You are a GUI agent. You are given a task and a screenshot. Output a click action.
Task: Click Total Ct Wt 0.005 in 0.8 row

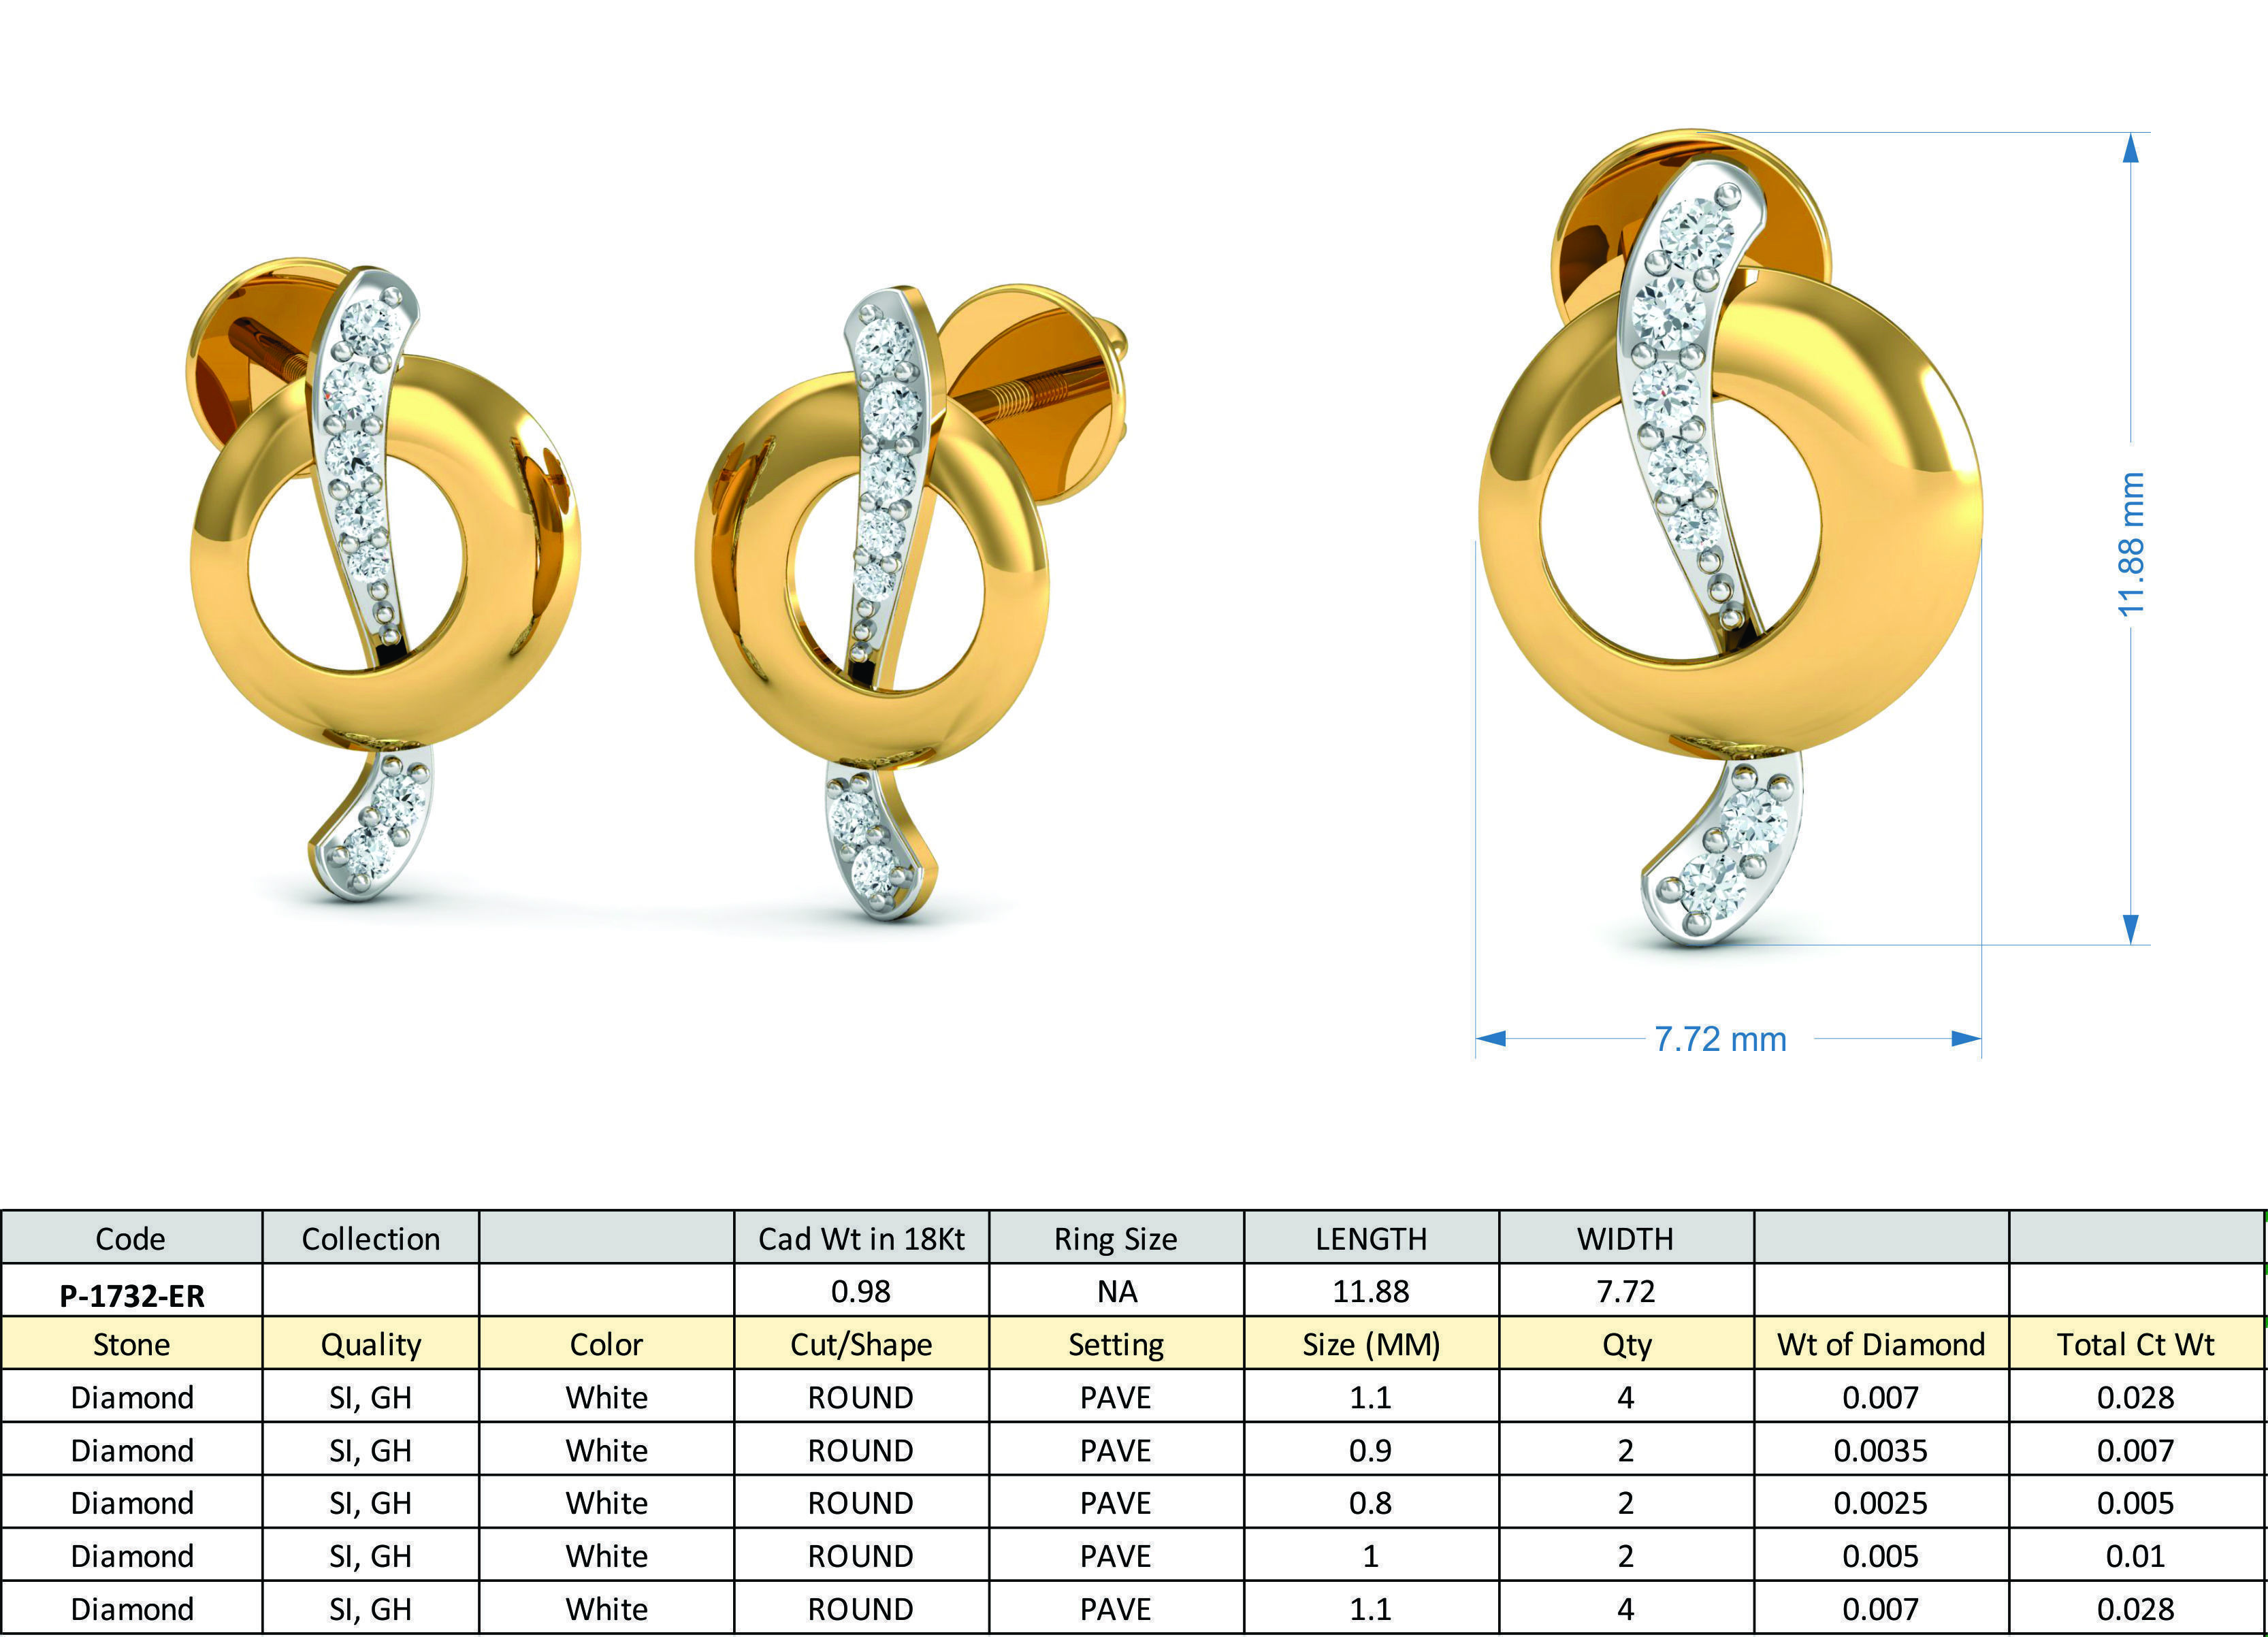pos(2136,1503)
